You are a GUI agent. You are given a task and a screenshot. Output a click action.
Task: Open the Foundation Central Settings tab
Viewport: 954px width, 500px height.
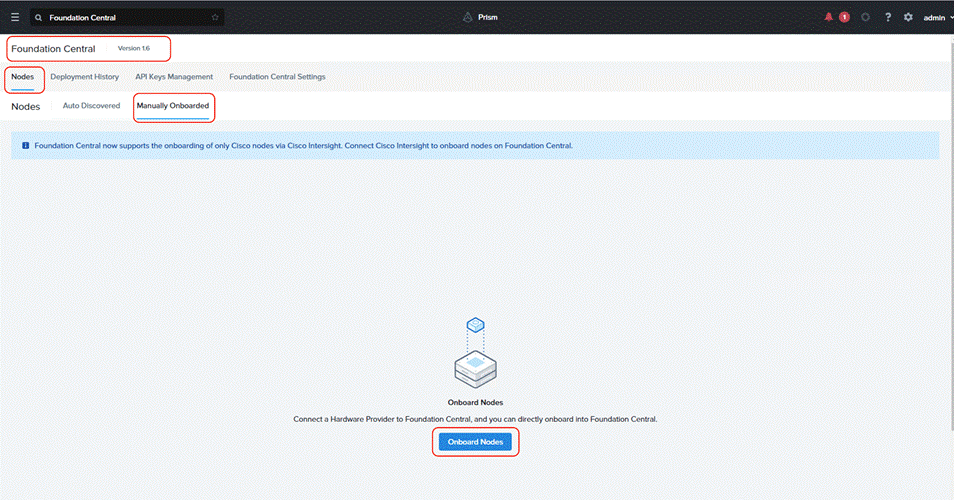[x=277, y=77]
